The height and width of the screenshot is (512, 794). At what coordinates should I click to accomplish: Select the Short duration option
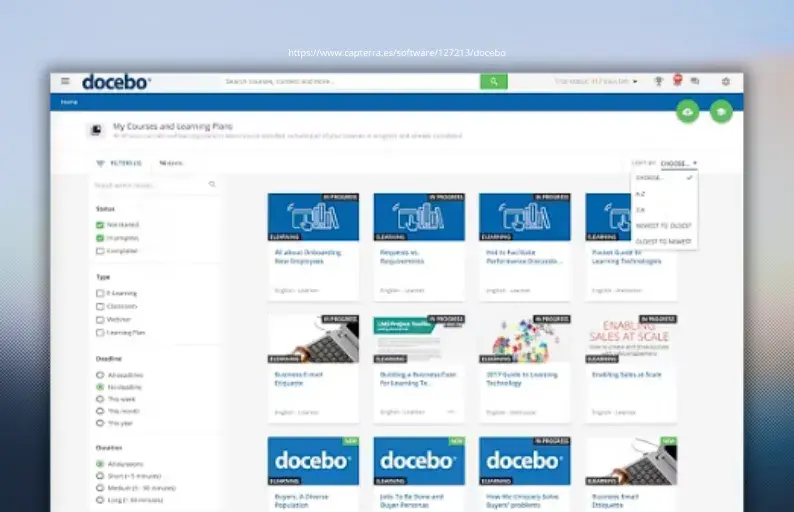point(100,476)
